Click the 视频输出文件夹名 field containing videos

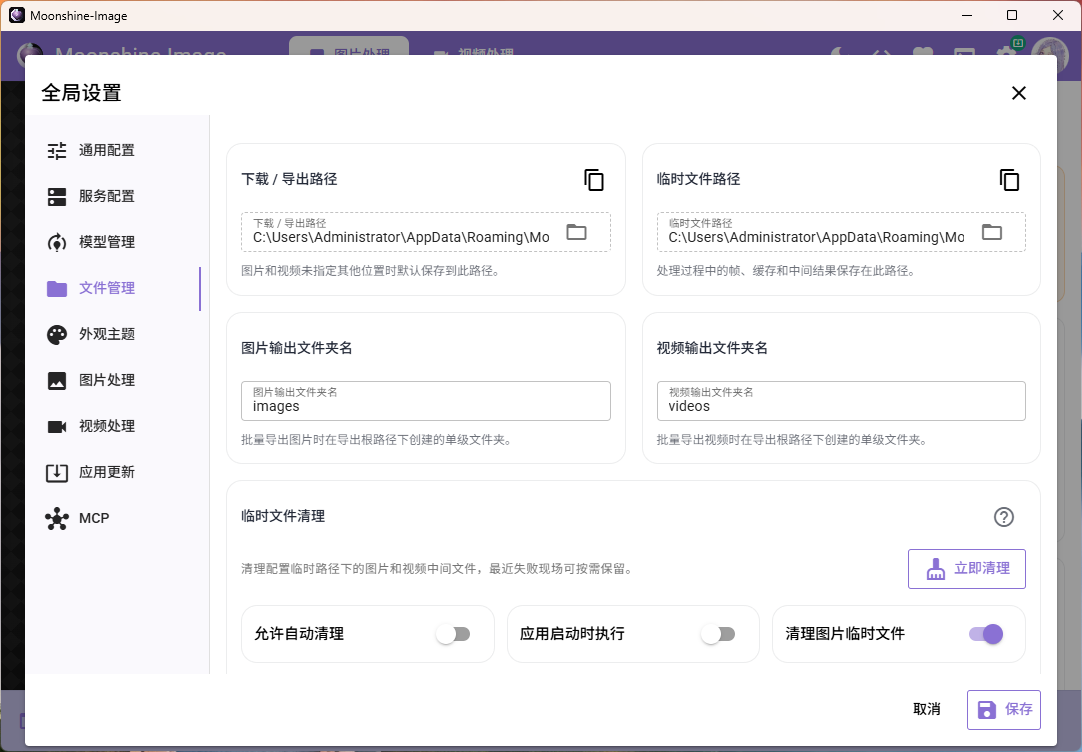point(840,401)
